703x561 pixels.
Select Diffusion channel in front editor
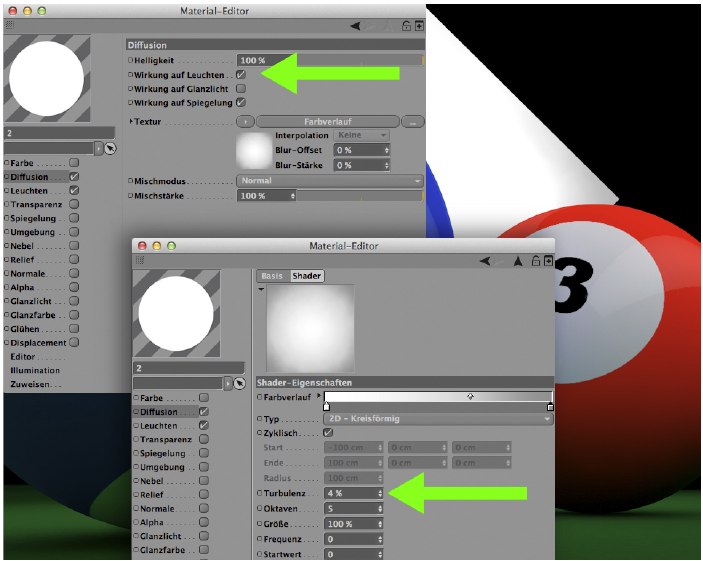coord(159,412)
